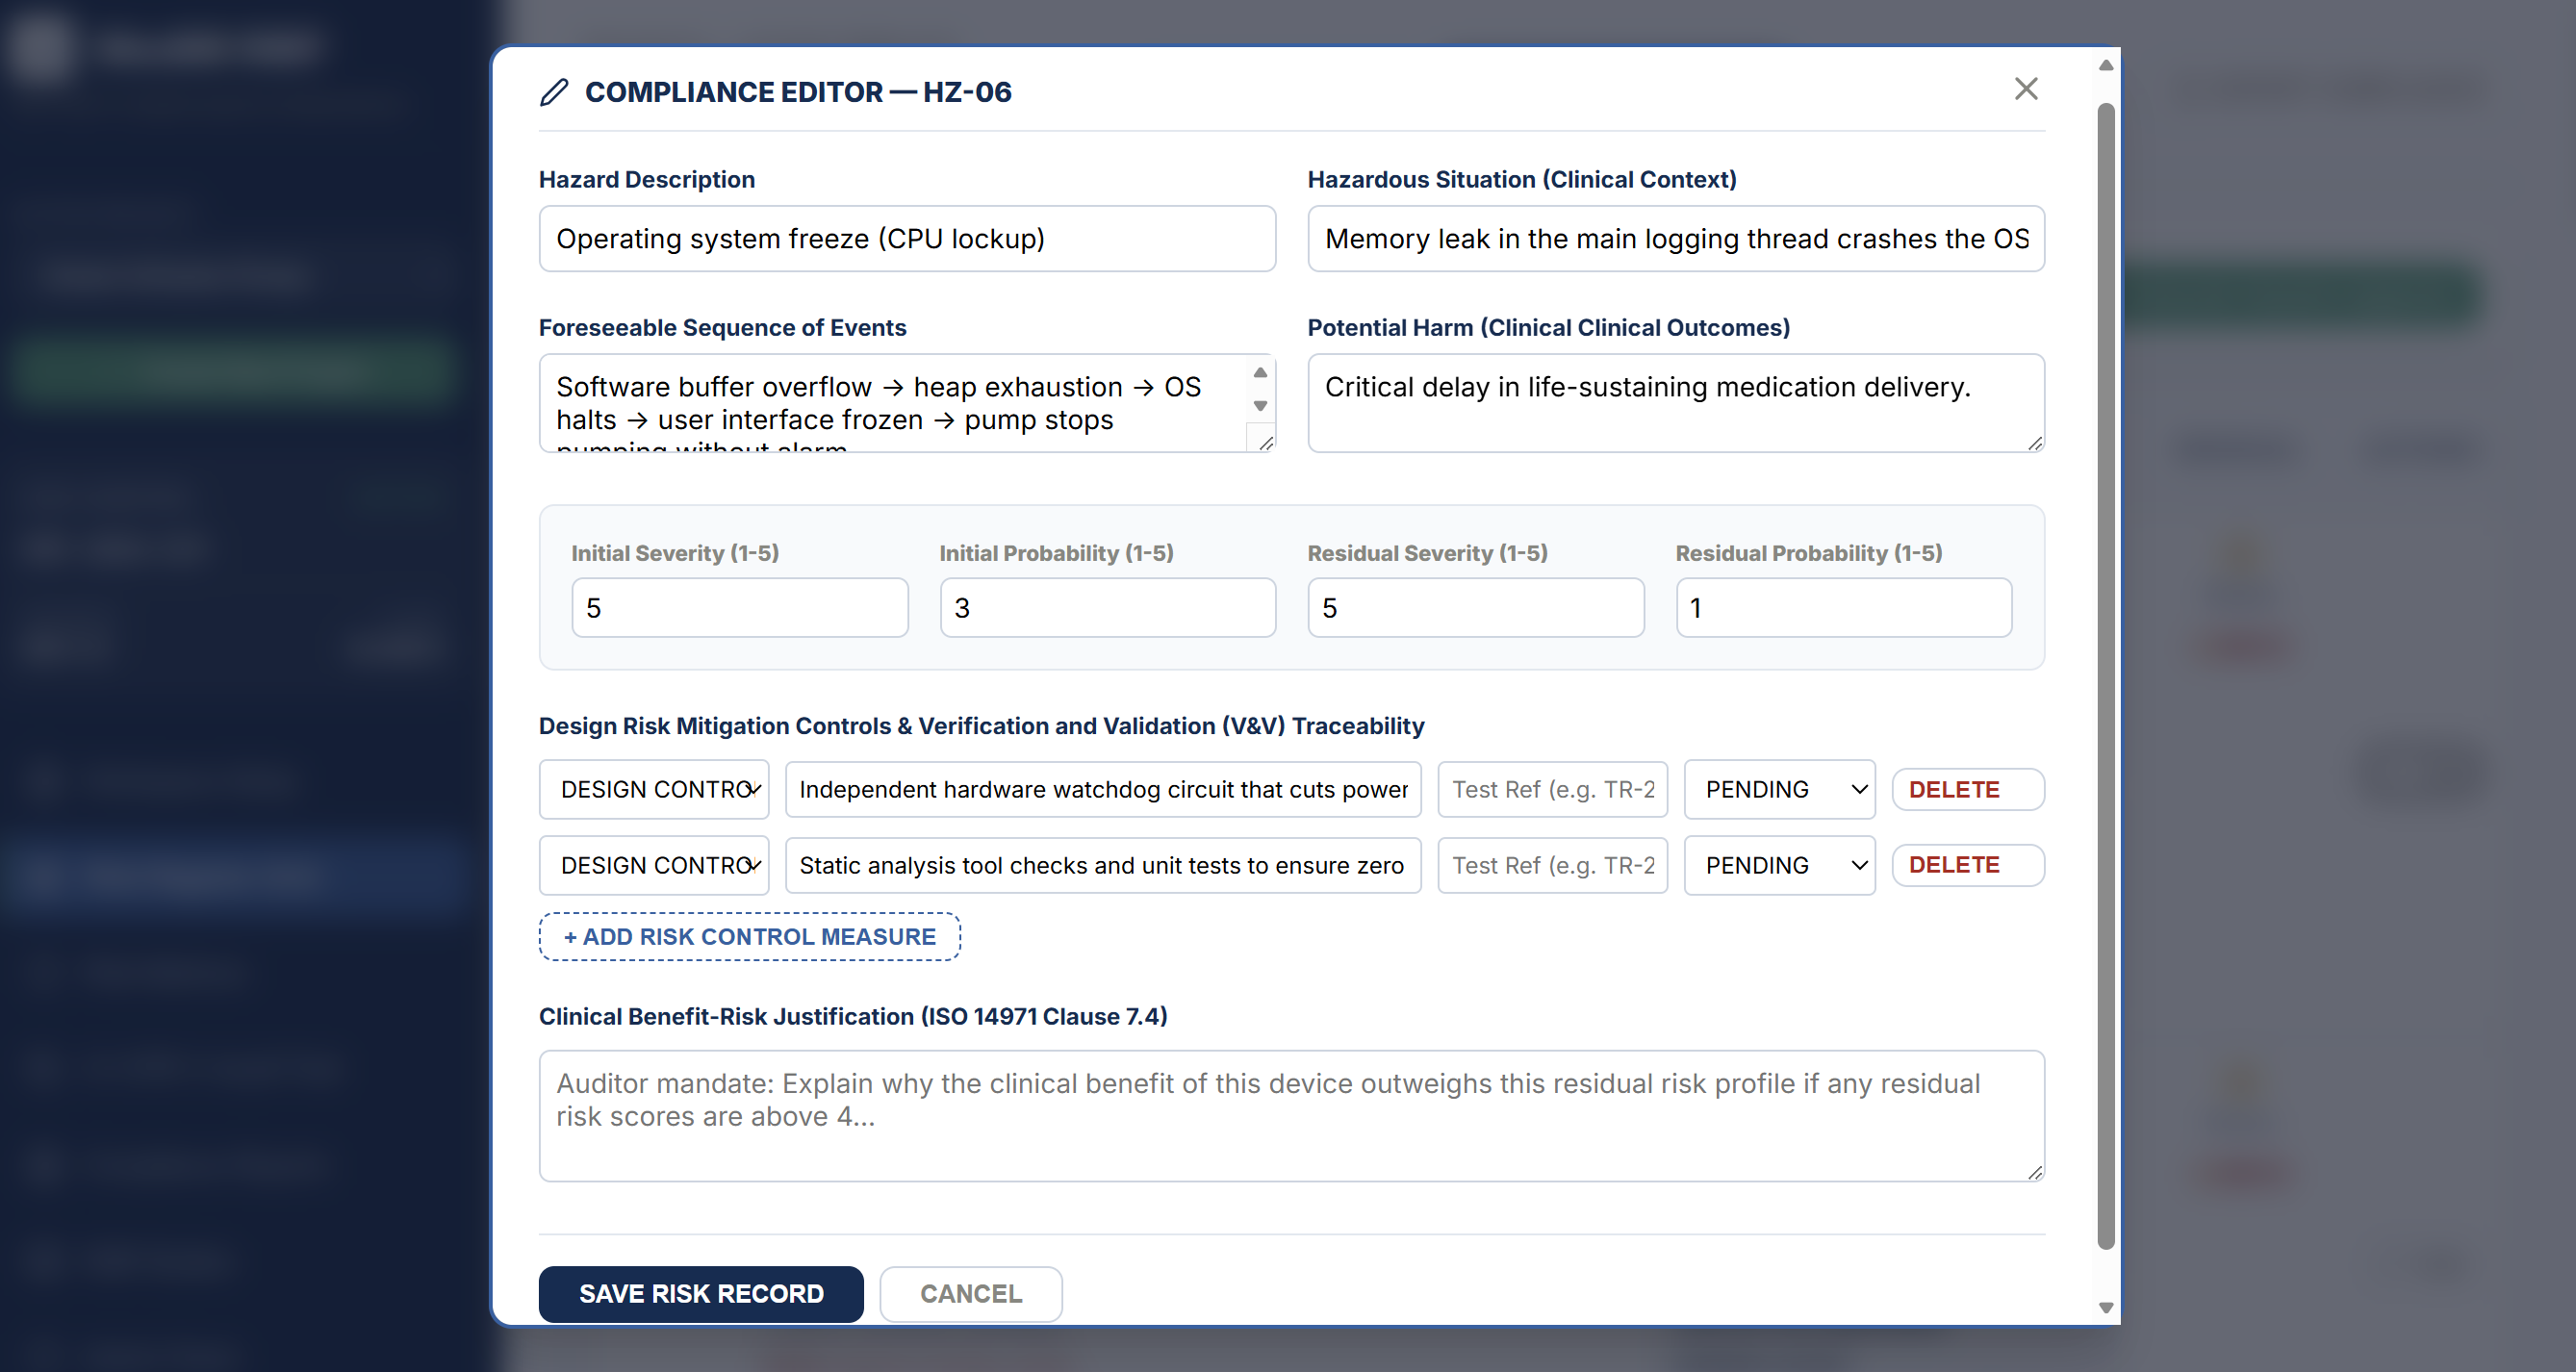The height and width of the screenshot is (1372, 2576).
Task: Open control type dropdown for watchdog row
Action: (654, 790)
